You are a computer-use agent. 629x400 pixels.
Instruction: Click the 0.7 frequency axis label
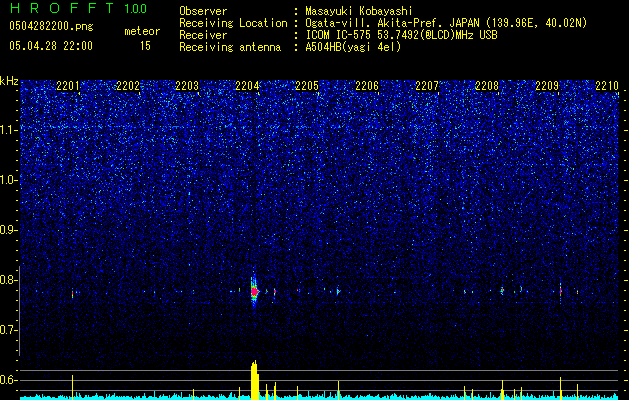(9, 330)
